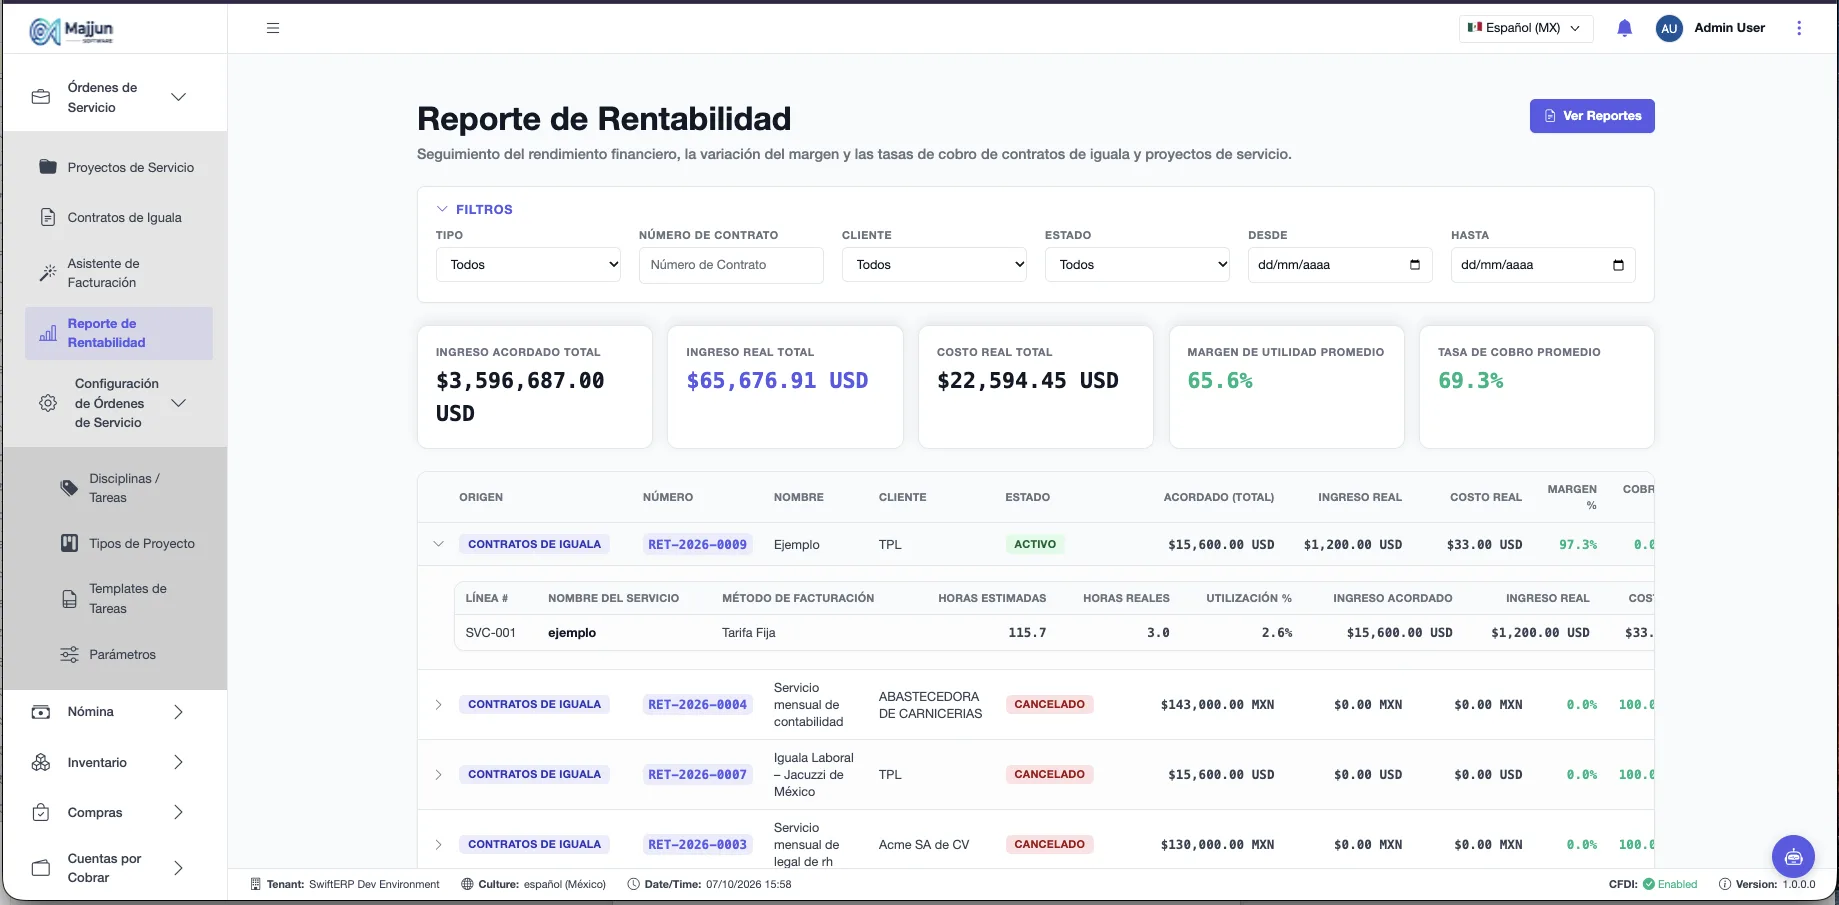
Task: Open the chatbot assistant floating button
Action: coord(1793,857)
